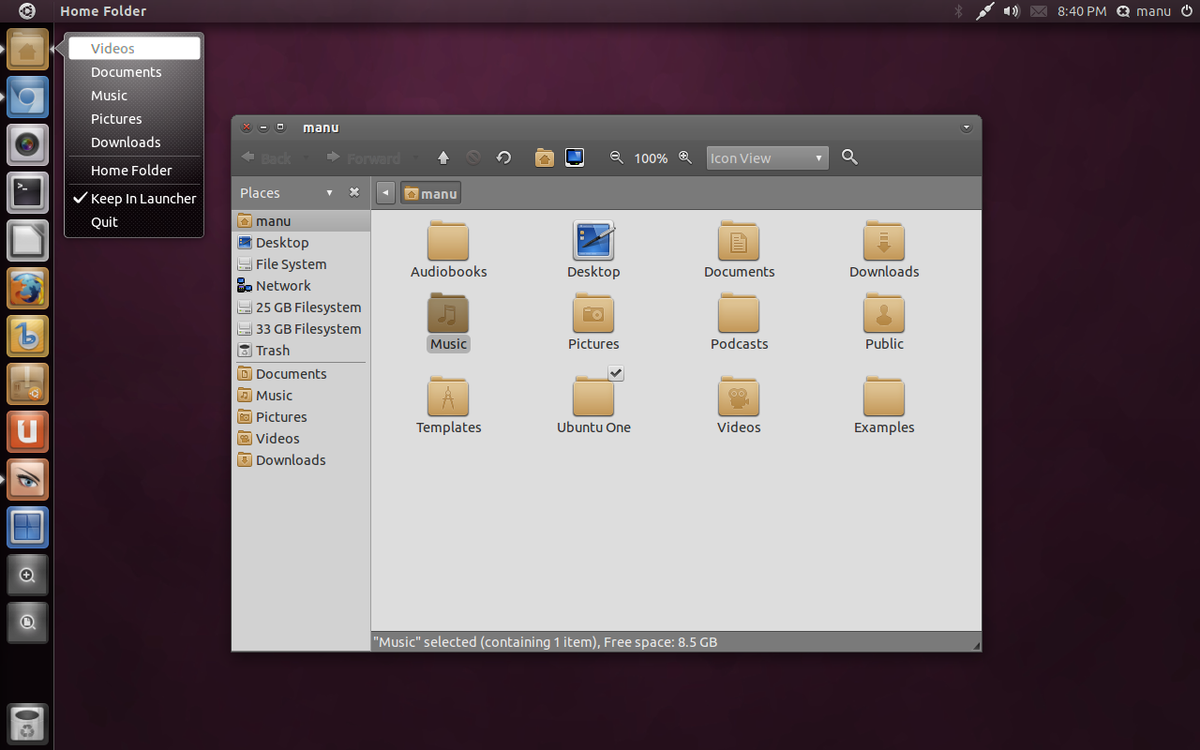Select the Home toolbar icon
The image size is (1200, 750).
click(544, 157)
